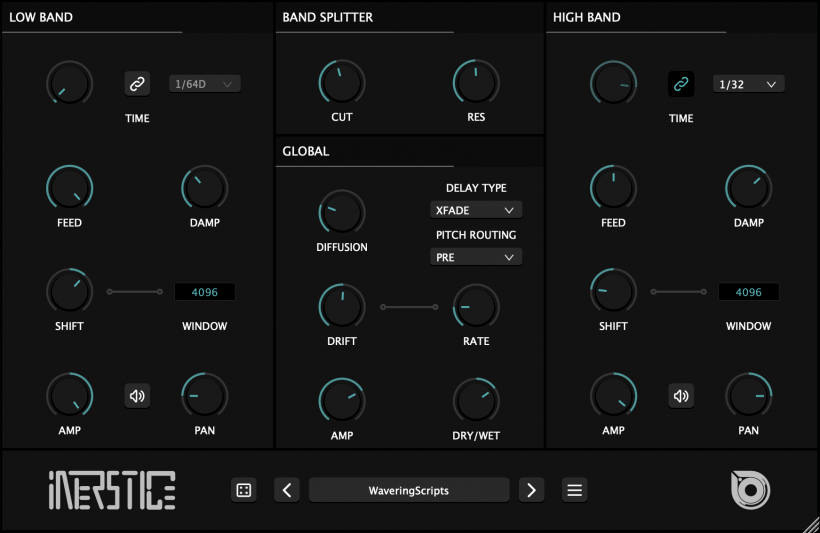Open the WaveringScripts preset name field
The width and height of the screenshot is (820, 533).
409,490
